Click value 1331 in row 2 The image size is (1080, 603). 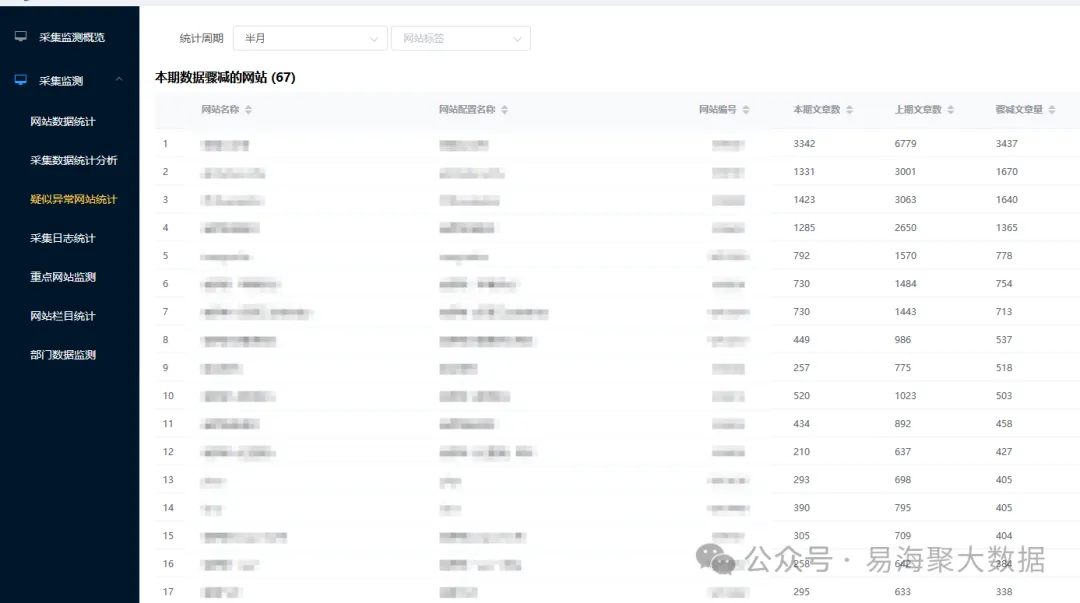tap(804, 172)
